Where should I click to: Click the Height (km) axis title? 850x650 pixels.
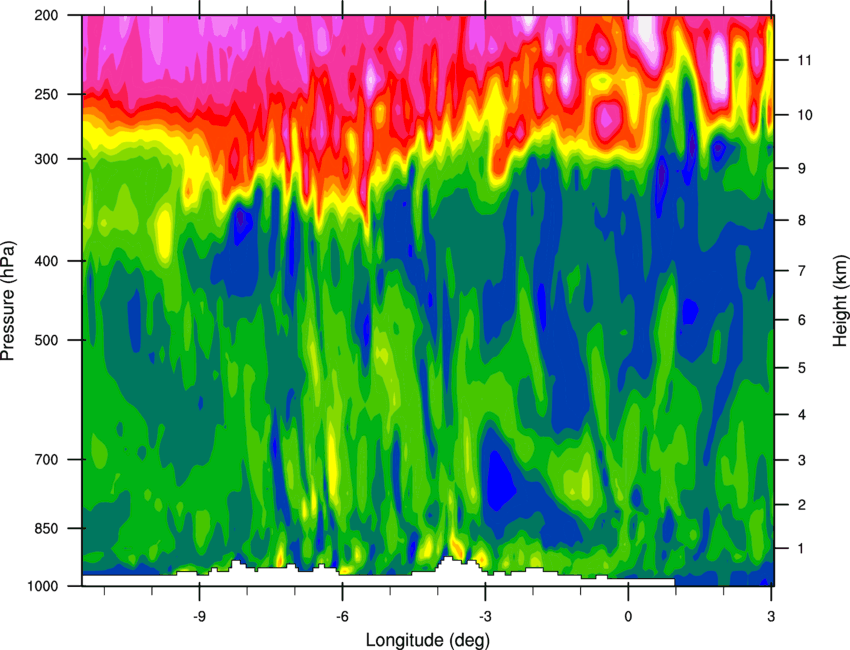pyautogui.click(x=840, y=301)
